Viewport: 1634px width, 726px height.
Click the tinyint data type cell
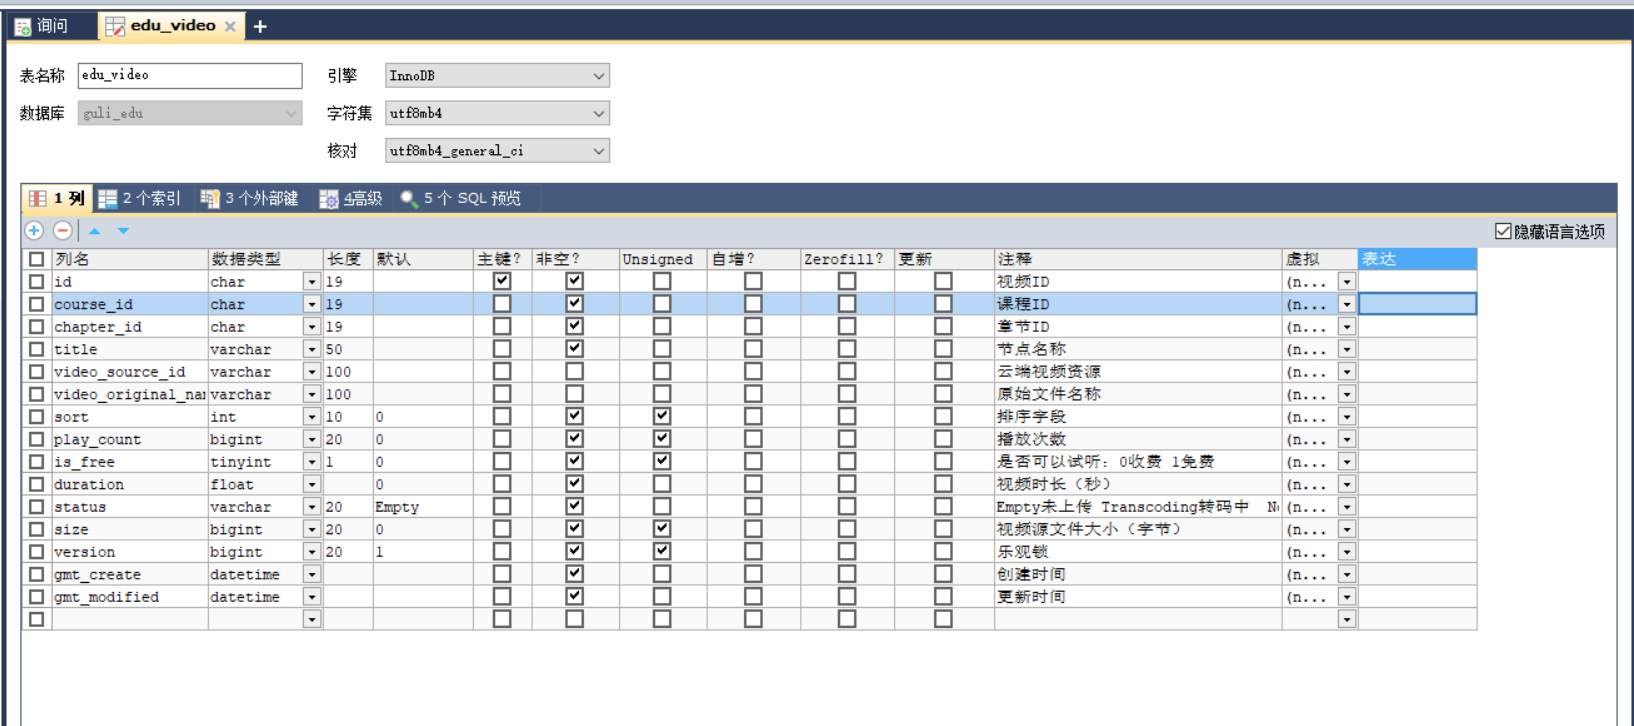255,462
